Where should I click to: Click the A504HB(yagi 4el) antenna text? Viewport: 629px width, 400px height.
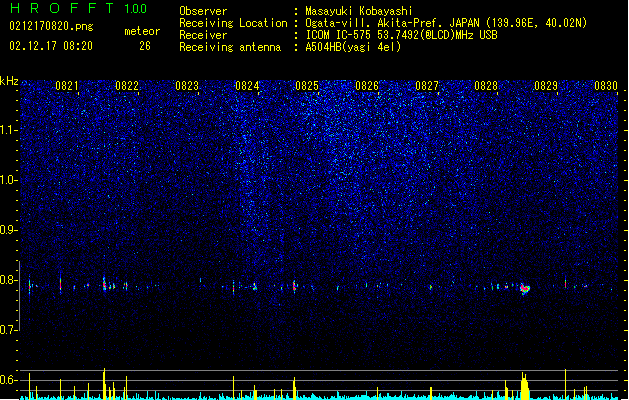pyautogui.click(x=353, y=47)
